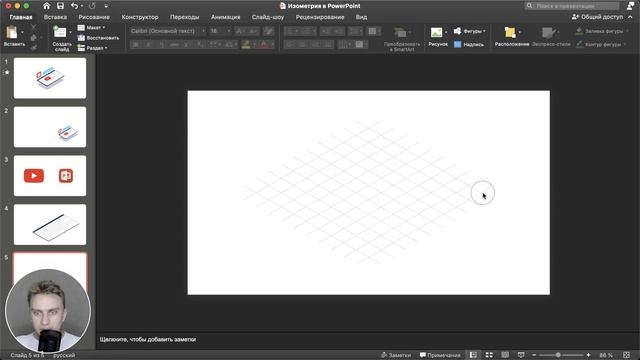
Task: Click the Clear Formatting eraser icon
Action: point(269,31)
